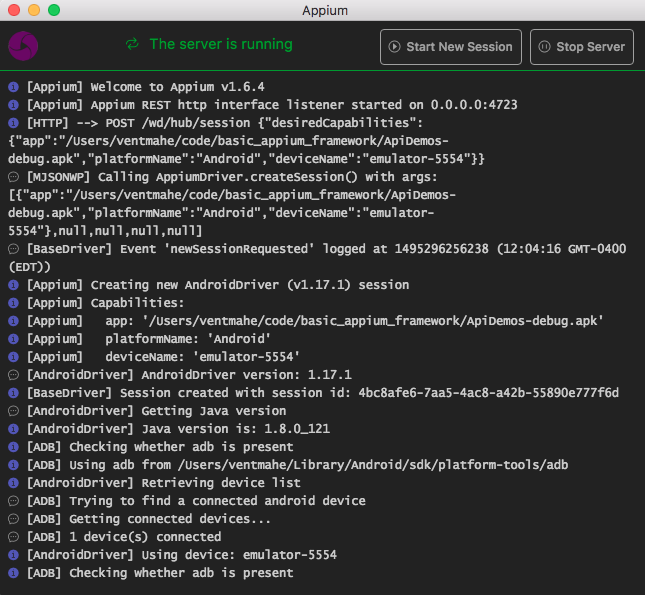Click debug icon beside 'Trying to find a connected android device'

click(x=13, y=501)
